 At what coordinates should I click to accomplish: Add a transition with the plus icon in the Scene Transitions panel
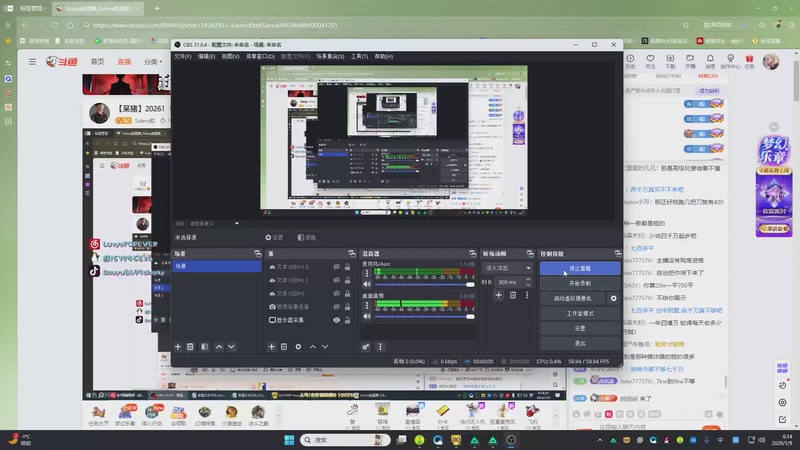(x=498, y=295)
